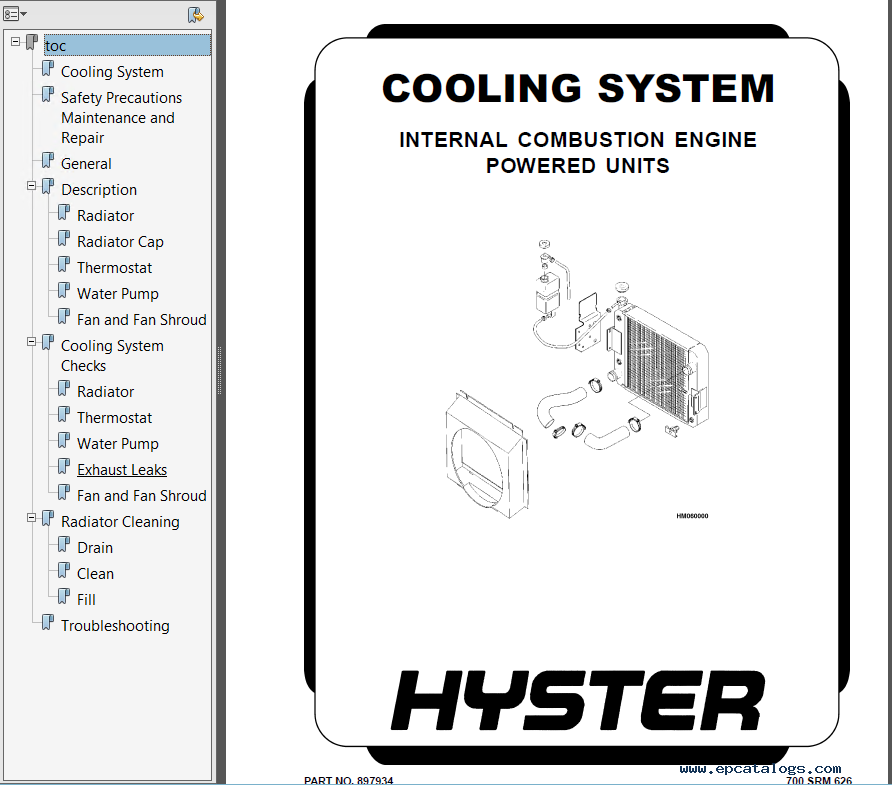Go to the General bookmark

pos(86,164)
